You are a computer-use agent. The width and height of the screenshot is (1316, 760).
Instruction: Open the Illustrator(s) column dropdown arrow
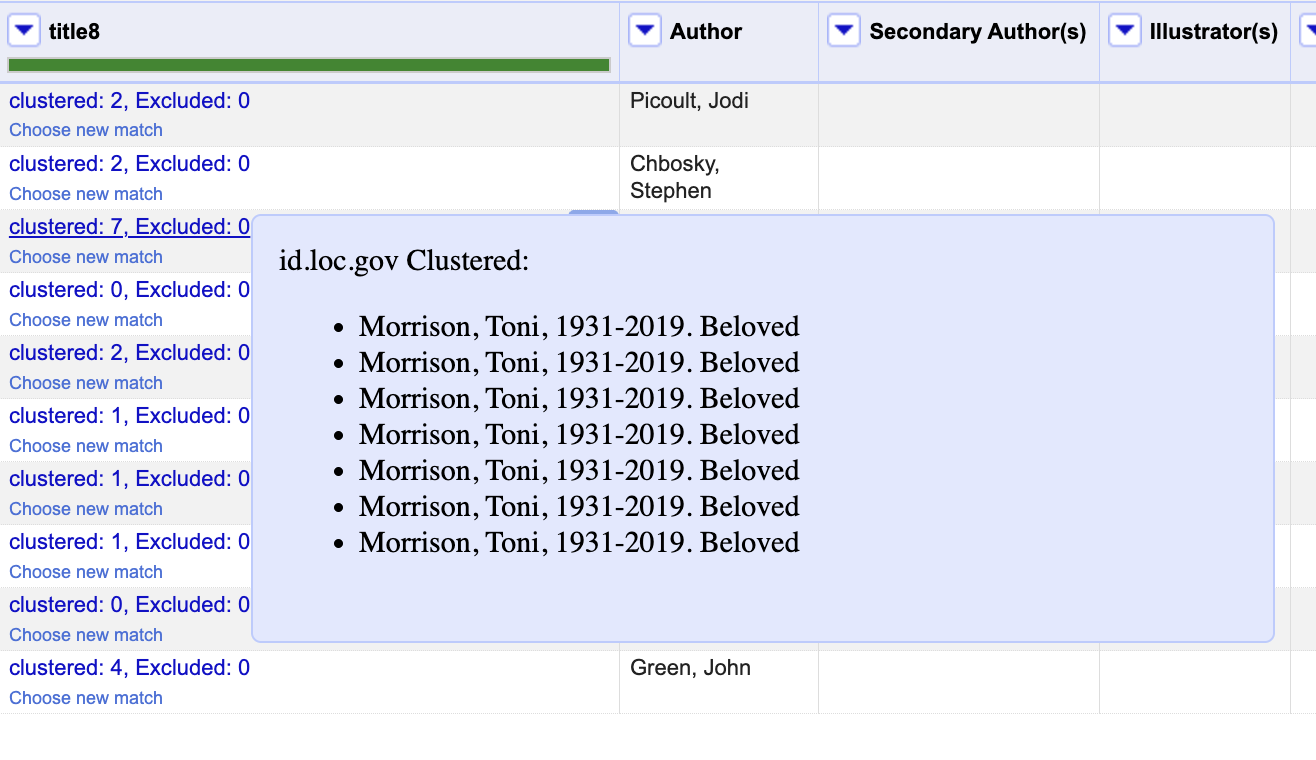click(1125, 32)
